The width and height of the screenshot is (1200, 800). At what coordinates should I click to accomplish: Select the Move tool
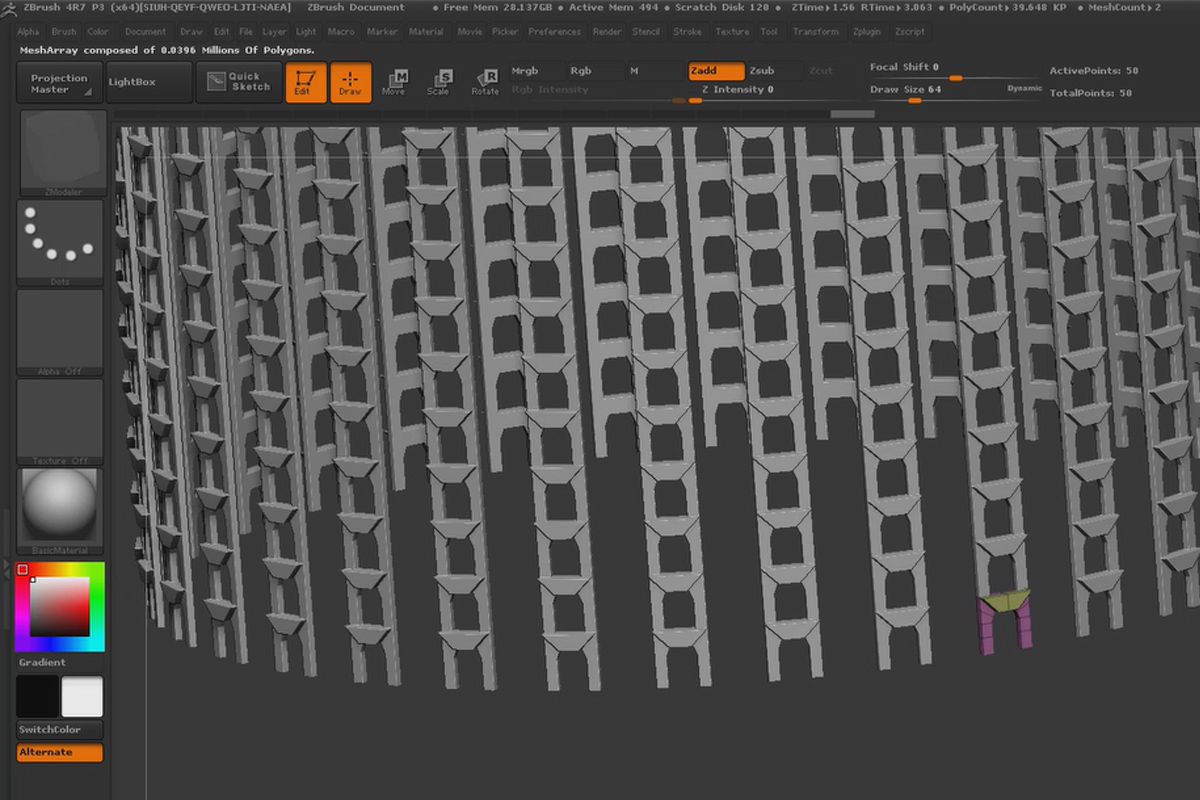pyautogui.click(x=395, y=82)
